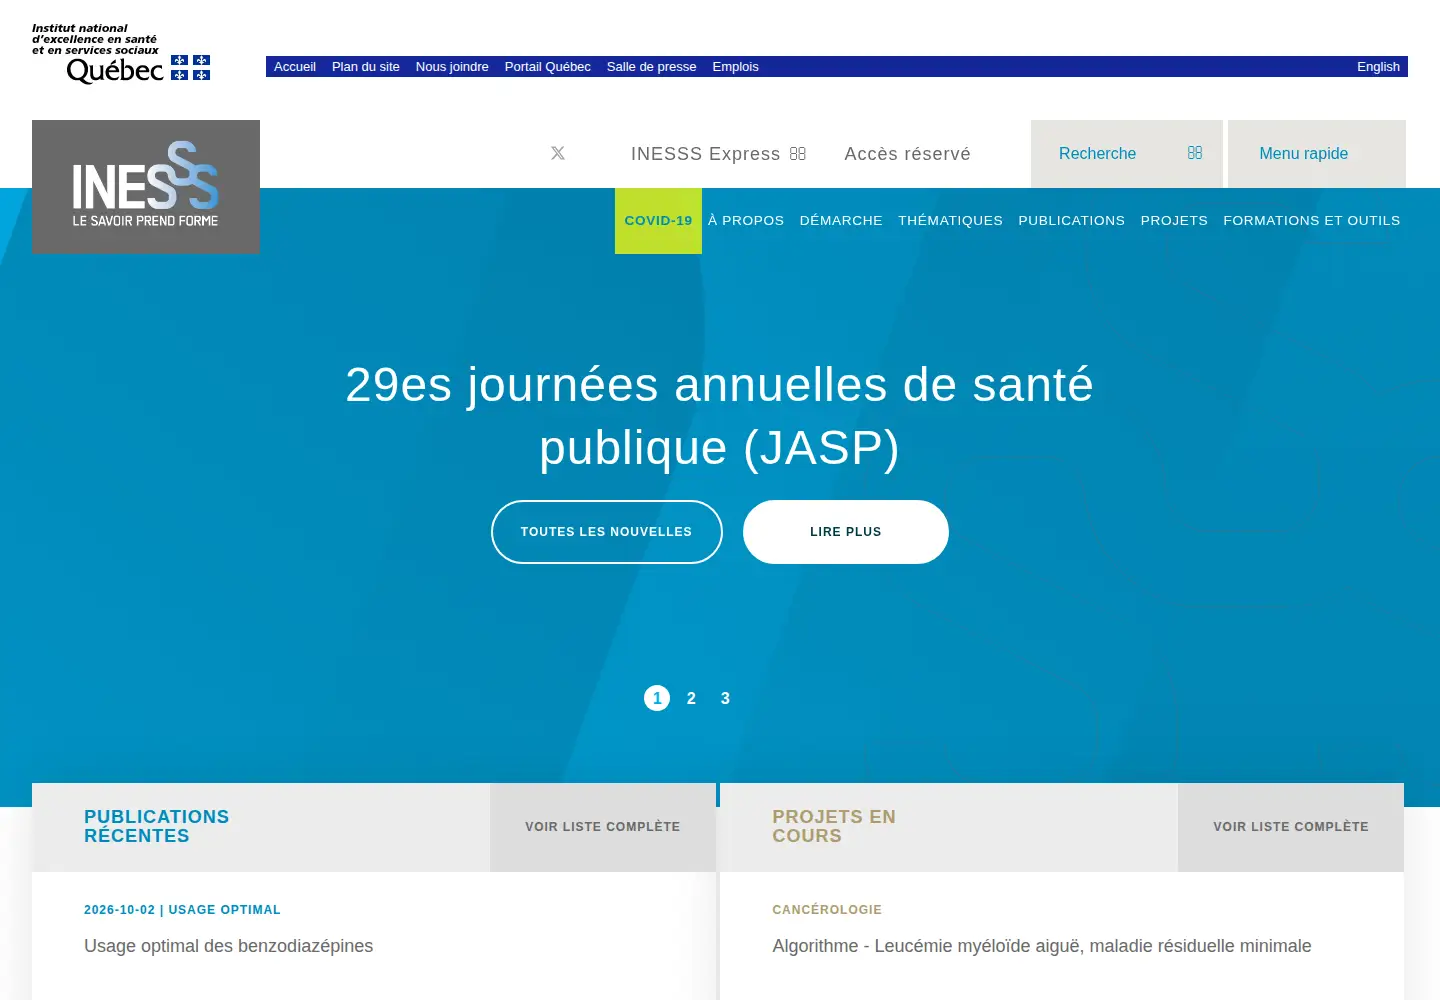Open Algorithme Leucémie myéloïde aiguë project
Screen dimensions: 1440x1000
[x=1041, y=946]
